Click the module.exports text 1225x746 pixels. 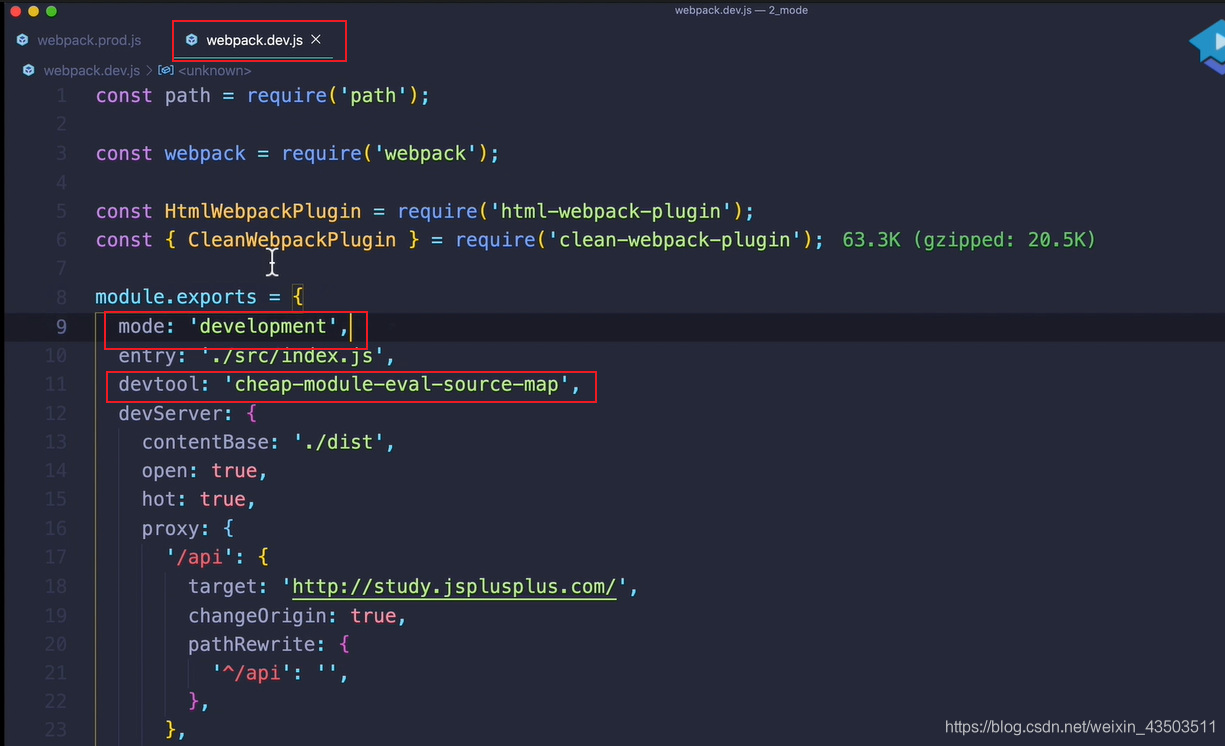point(175,298)
